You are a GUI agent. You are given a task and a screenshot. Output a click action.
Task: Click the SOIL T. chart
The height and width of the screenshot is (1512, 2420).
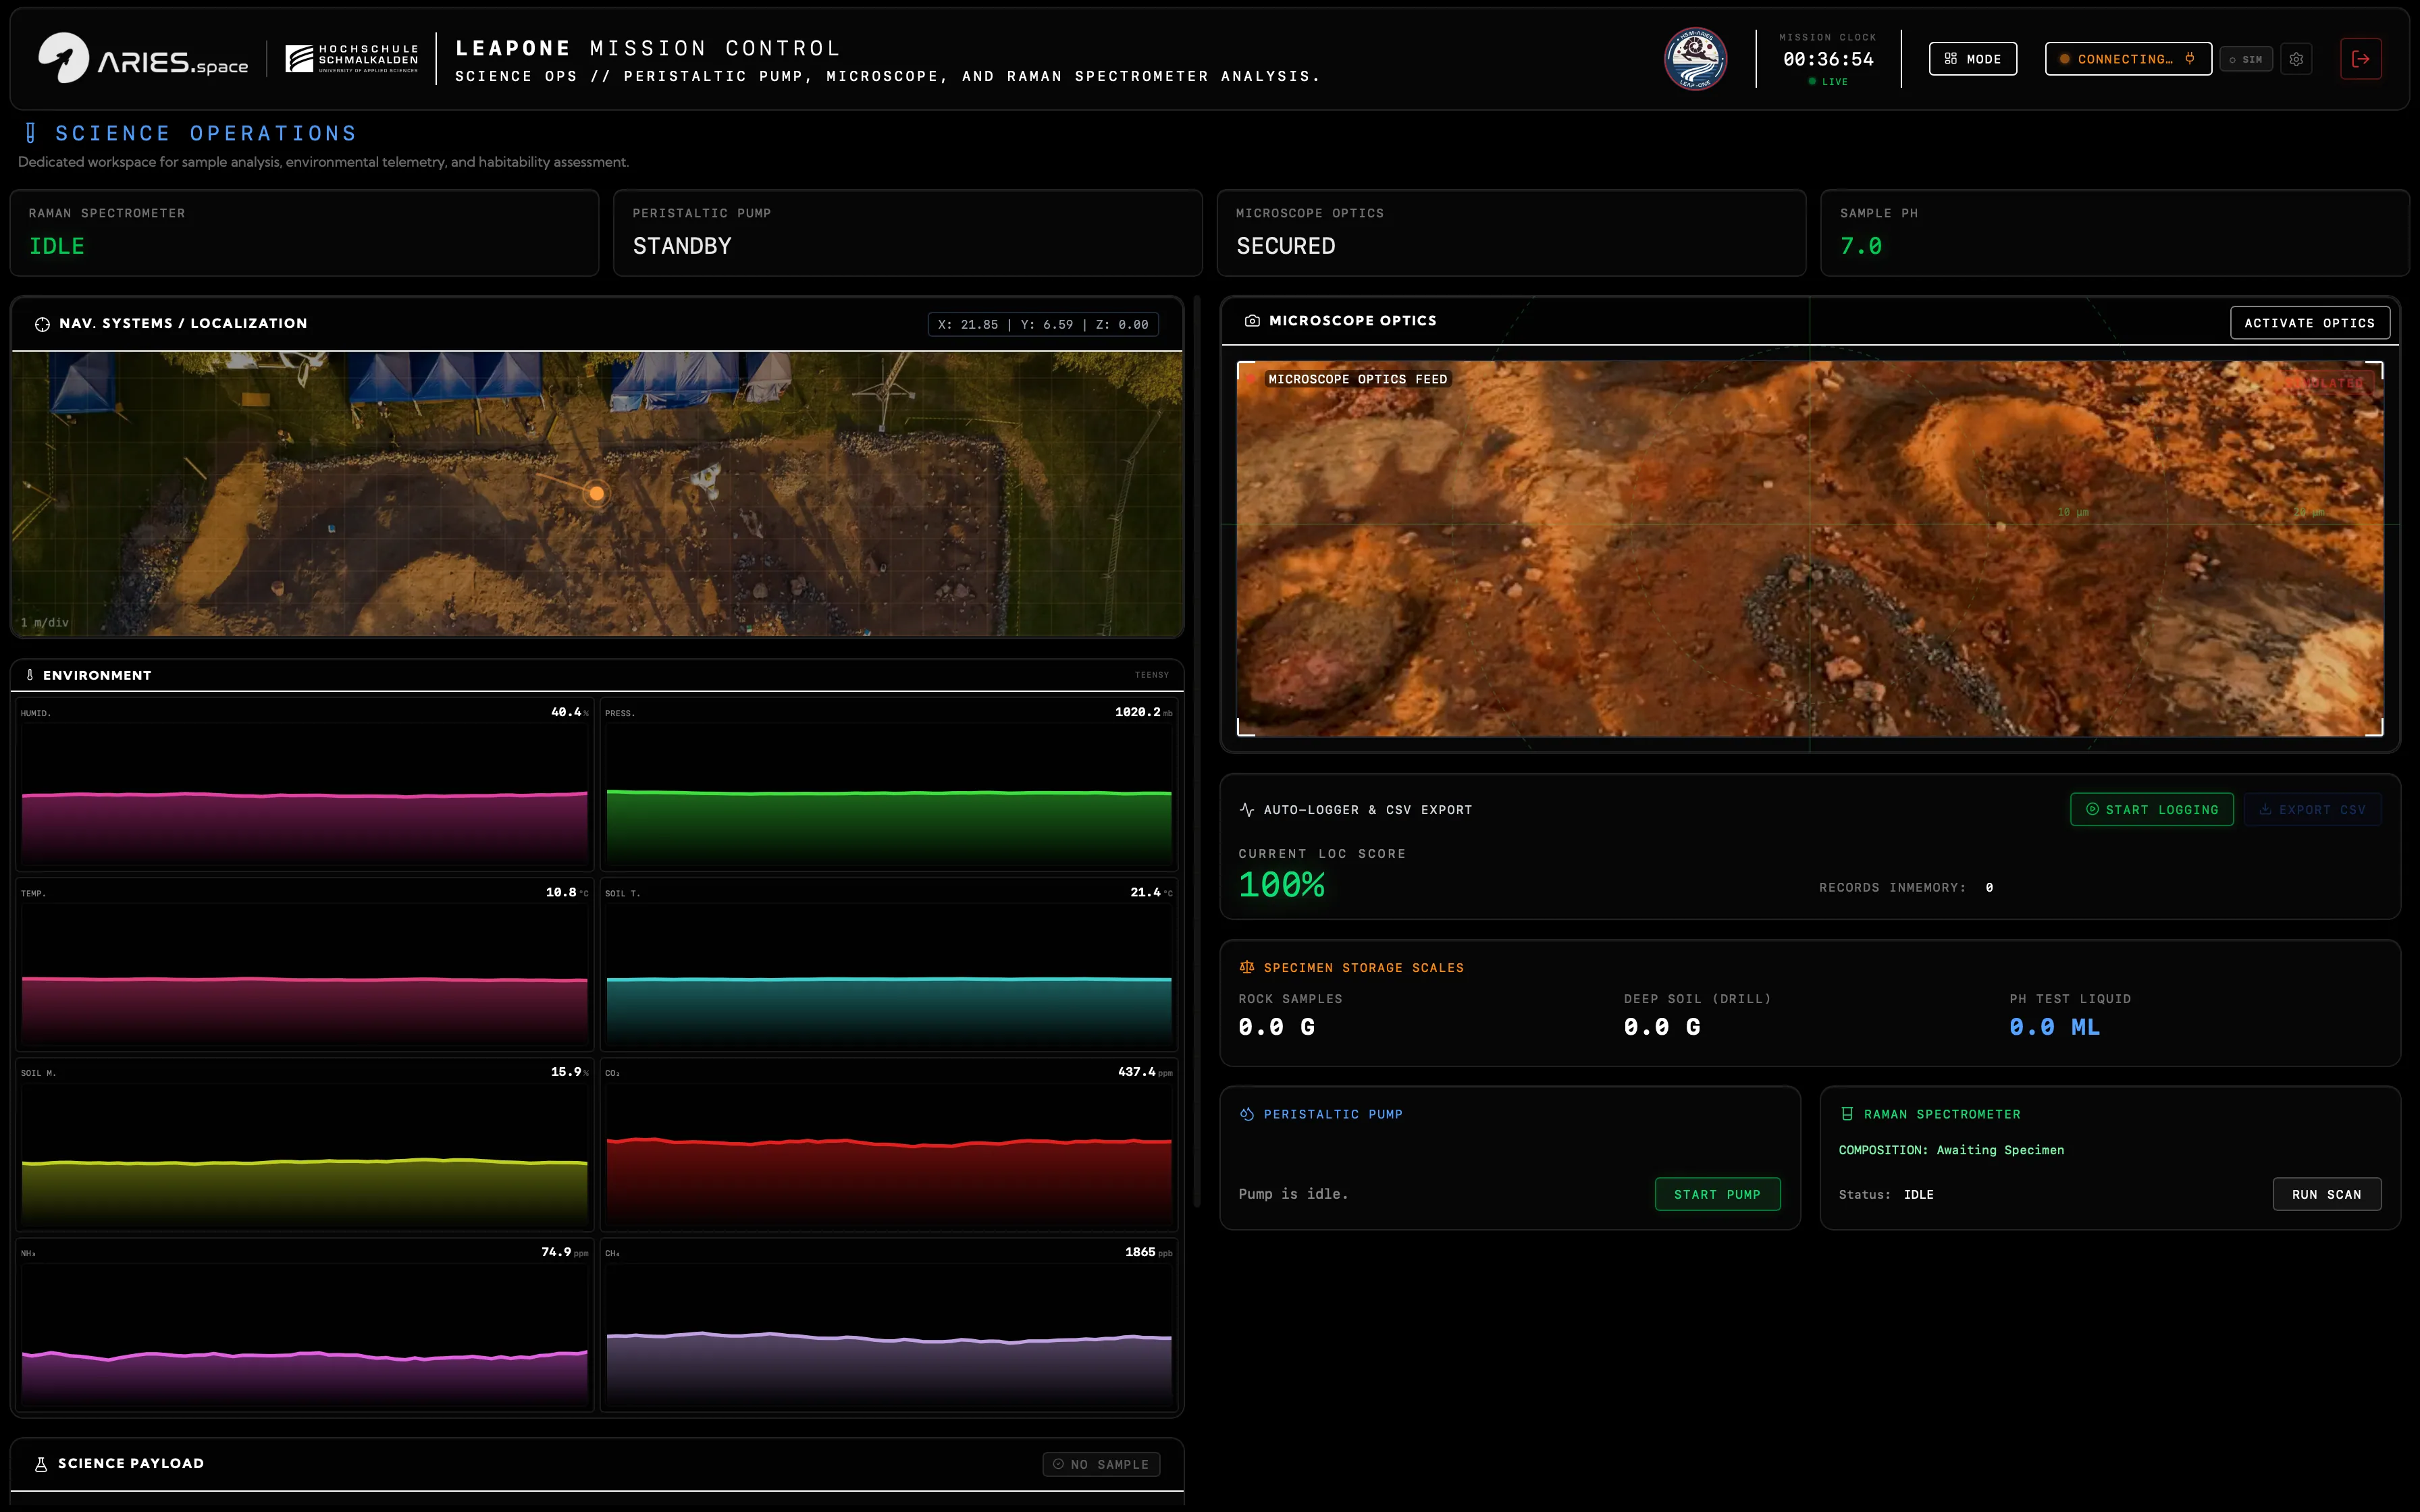point(889,964)
